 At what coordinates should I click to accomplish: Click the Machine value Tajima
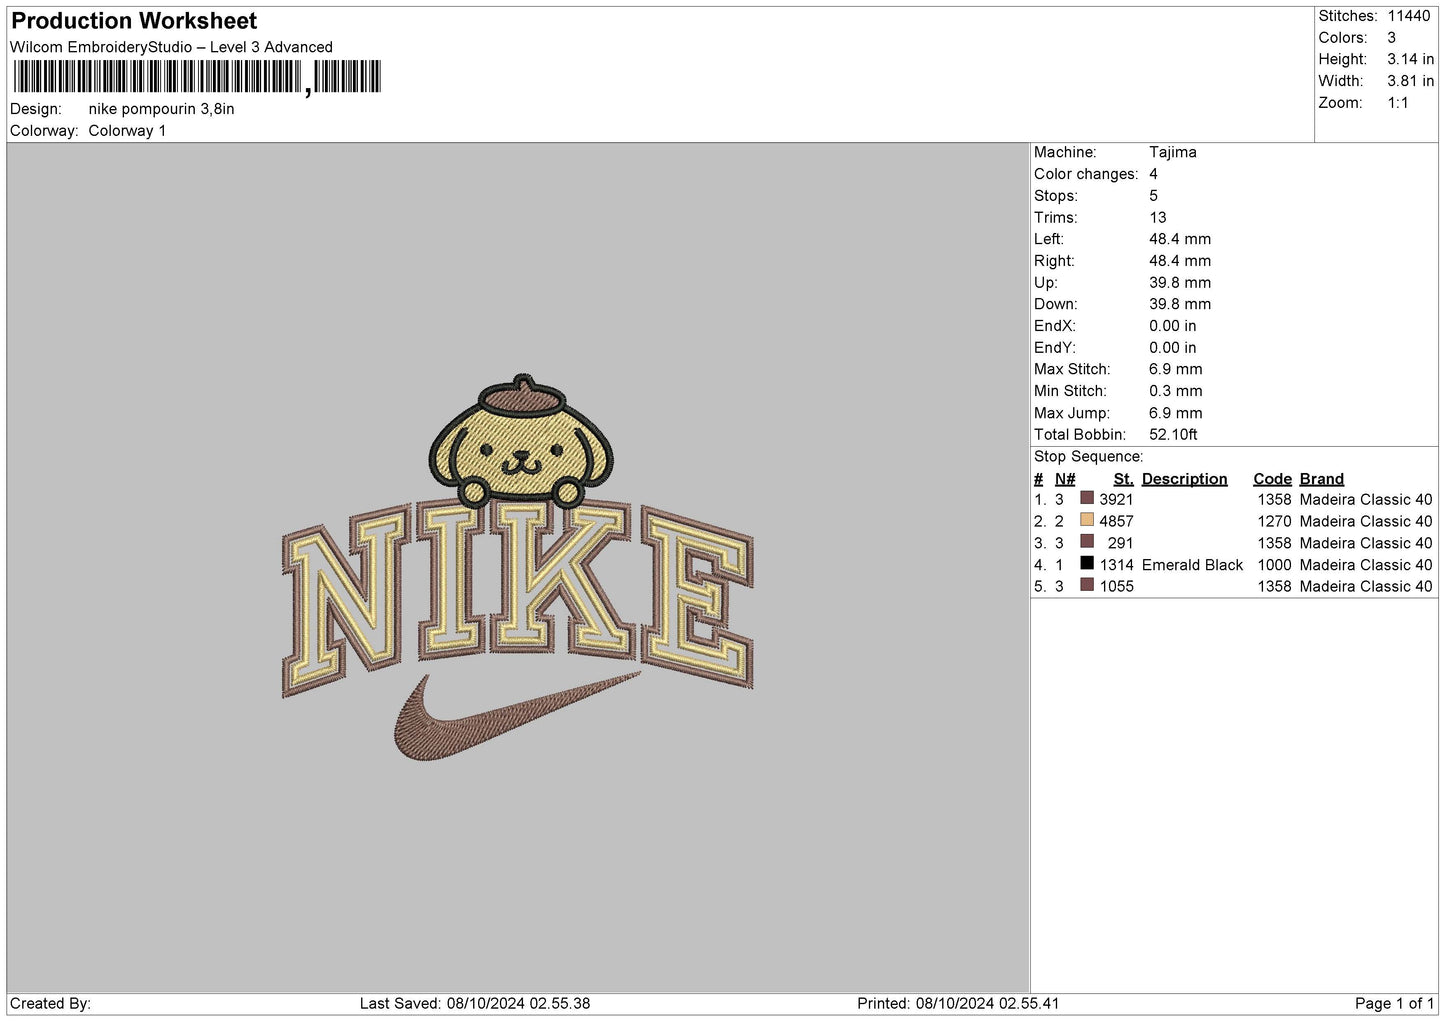click(x=1172, y=152)
